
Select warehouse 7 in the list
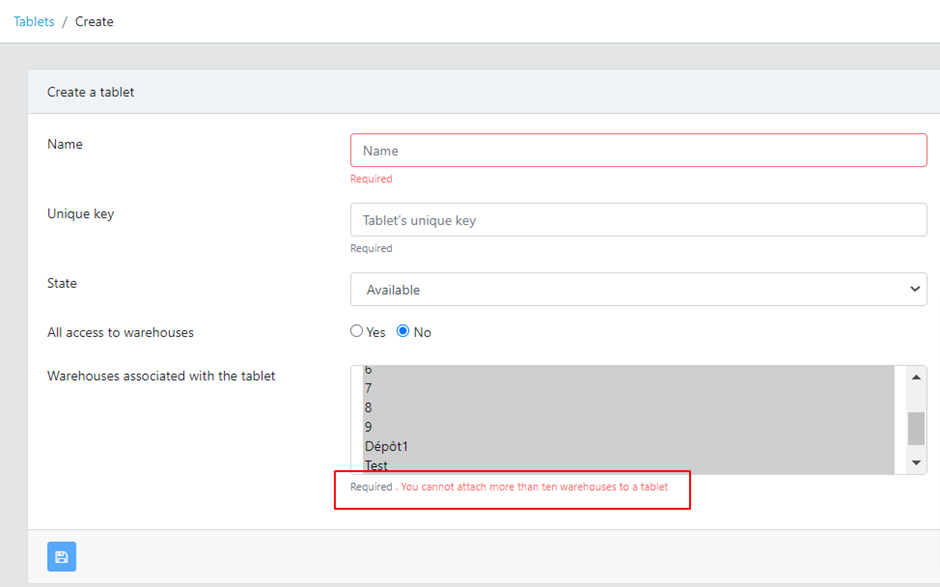[x=368, y=388]
